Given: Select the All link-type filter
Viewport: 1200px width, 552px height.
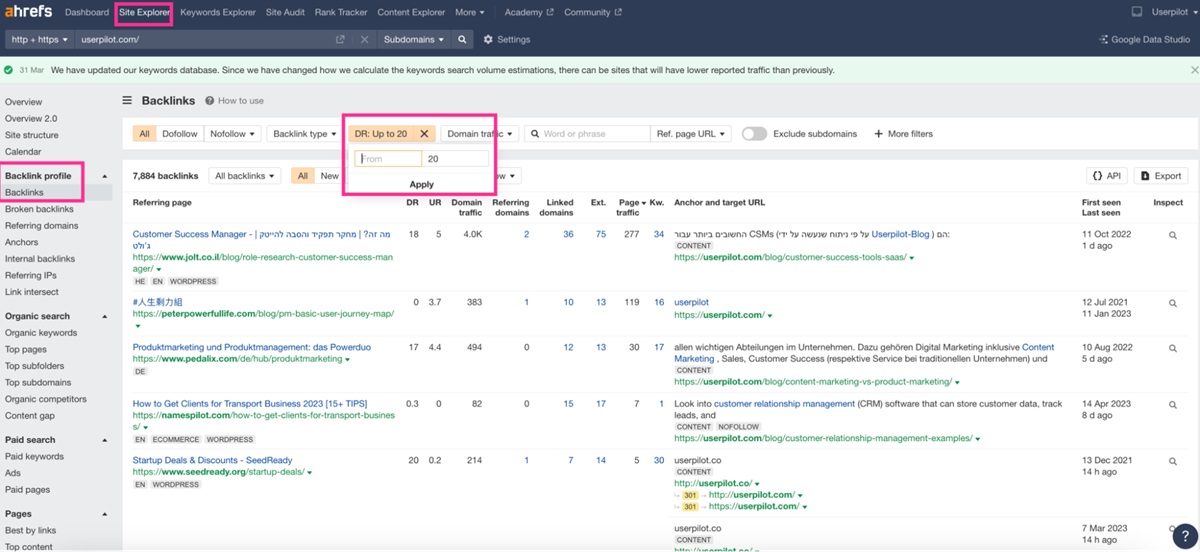Looking at the screenshot, I should pyautogui.click(x=144, y=133).
